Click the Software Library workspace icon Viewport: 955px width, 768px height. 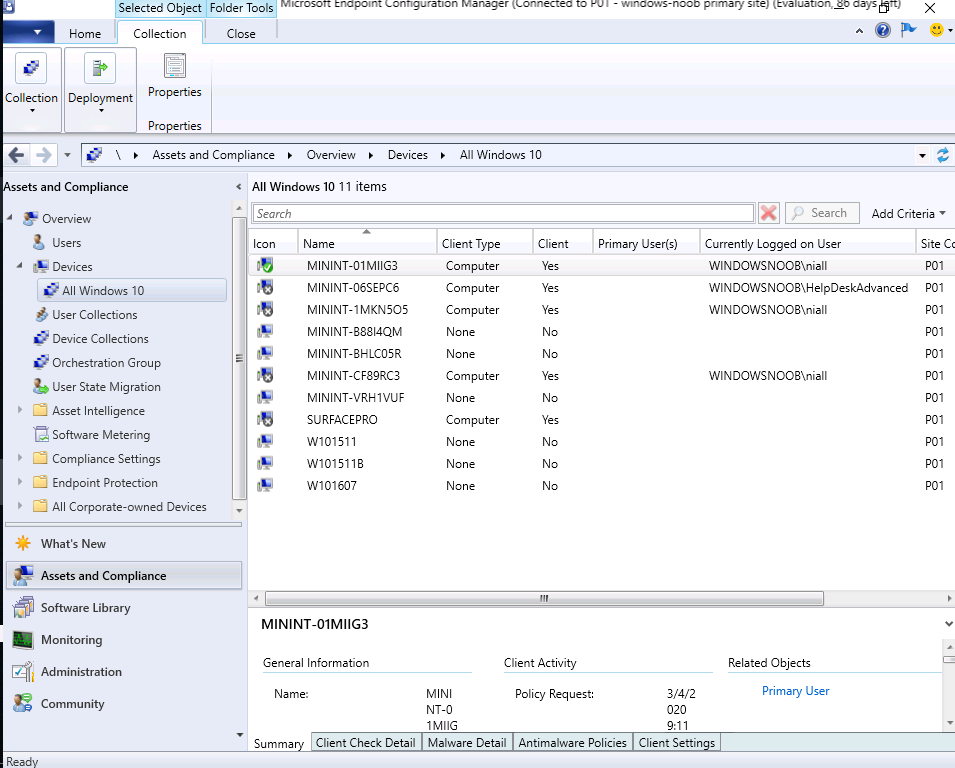[x=23, y=608]
